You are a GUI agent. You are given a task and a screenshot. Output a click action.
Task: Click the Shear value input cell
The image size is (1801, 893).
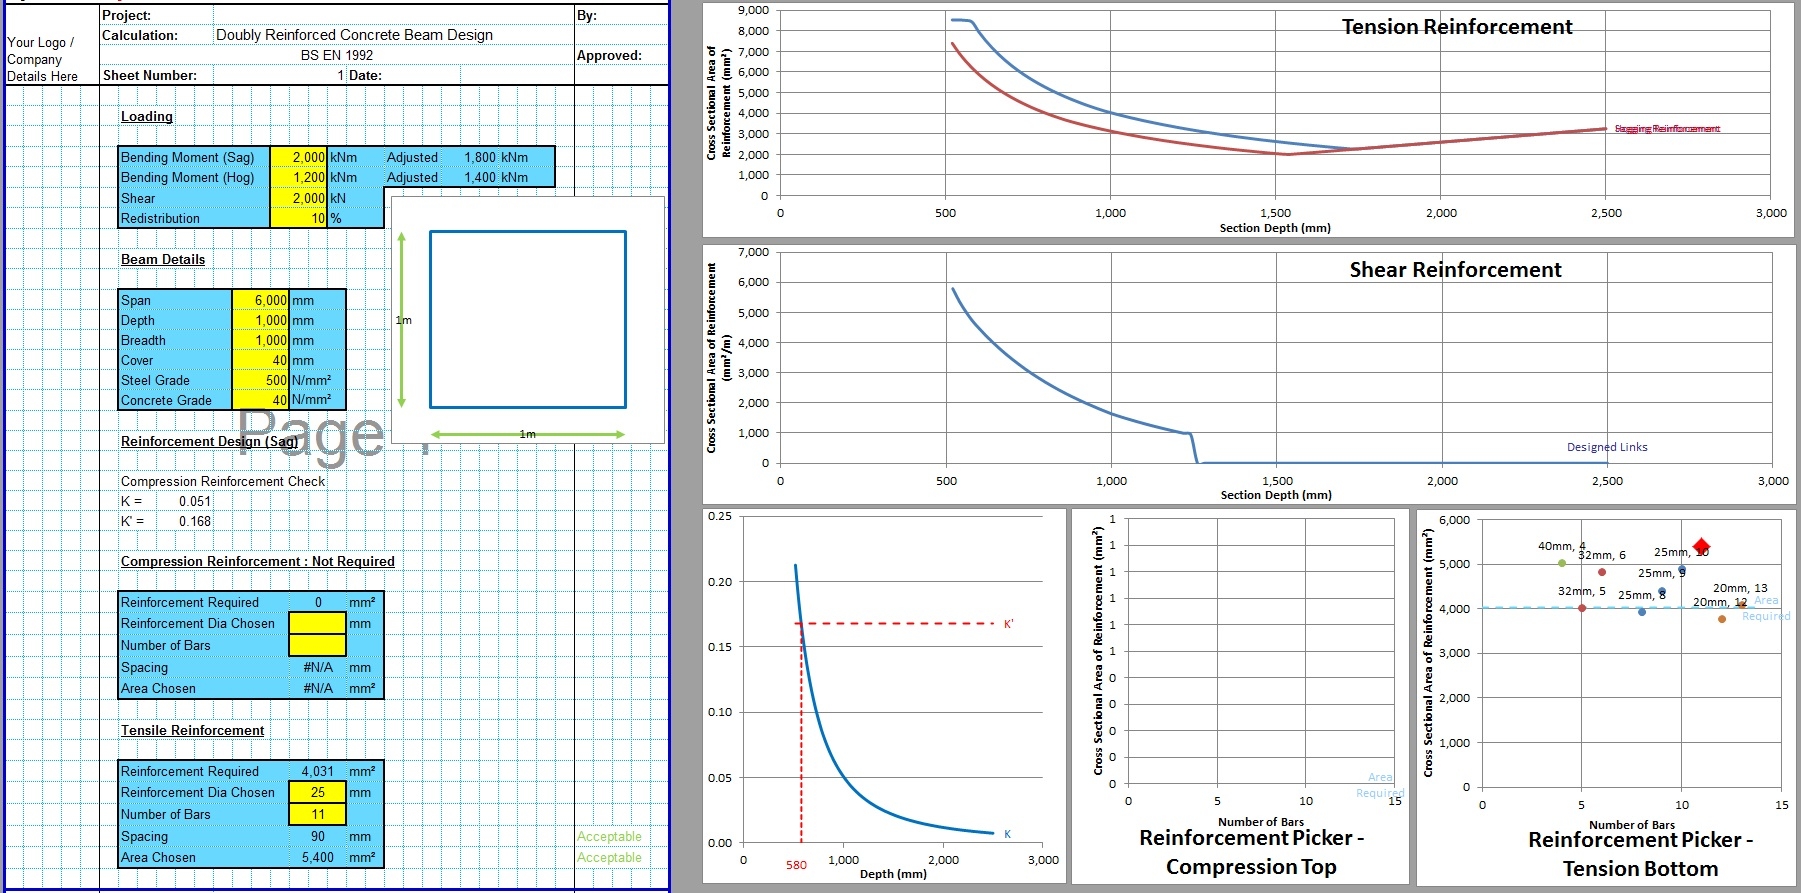pyautogui.click(x=298, y=198)
